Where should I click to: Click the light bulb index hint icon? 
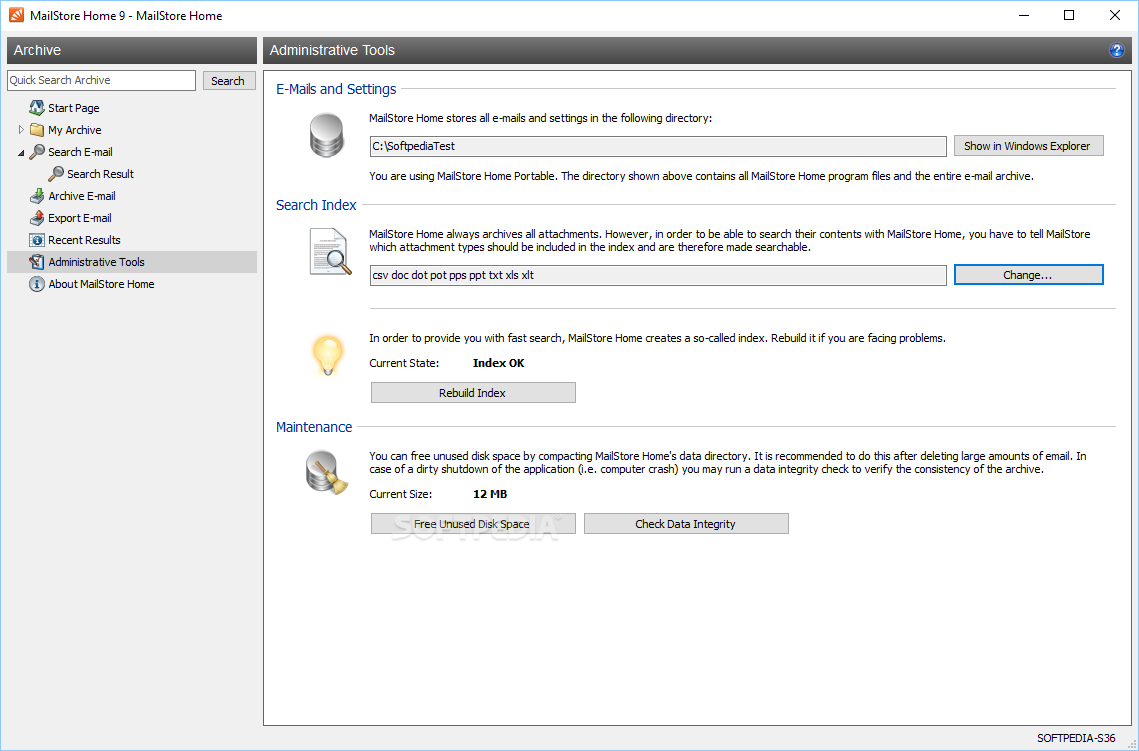[x=328, y=355]
